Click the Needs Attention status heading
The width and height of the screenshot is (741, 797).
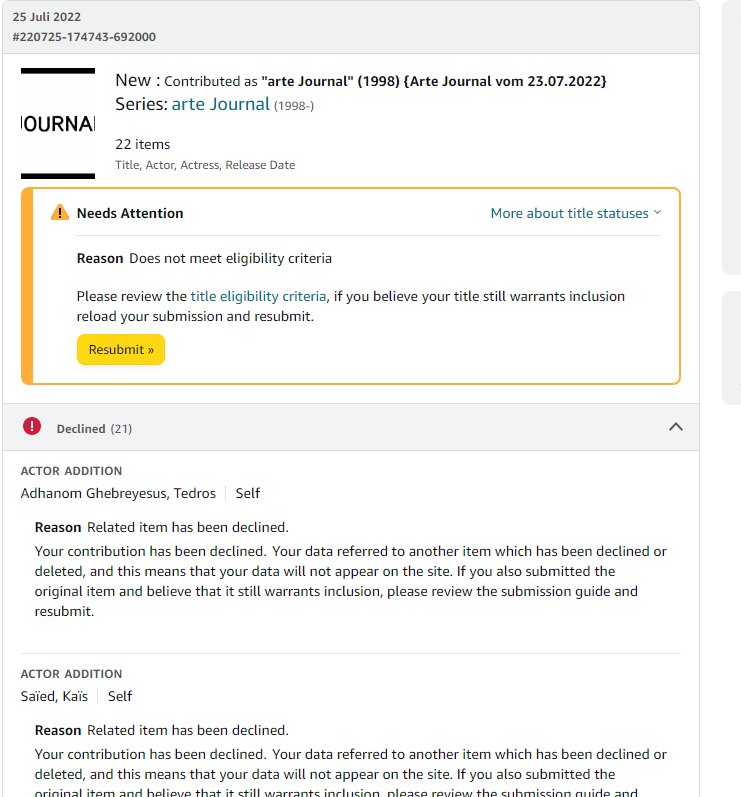point(130,213)
